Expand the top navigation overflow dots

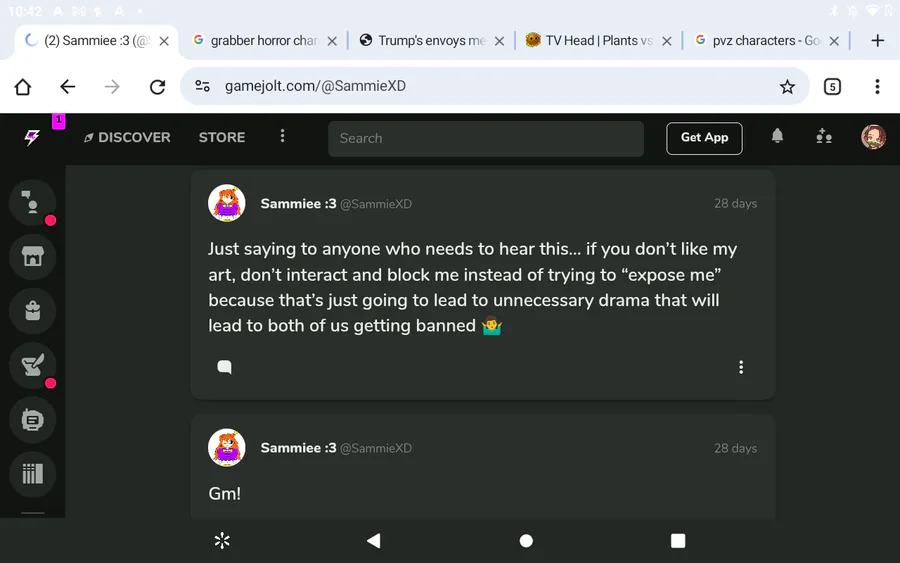pos(282,137)
